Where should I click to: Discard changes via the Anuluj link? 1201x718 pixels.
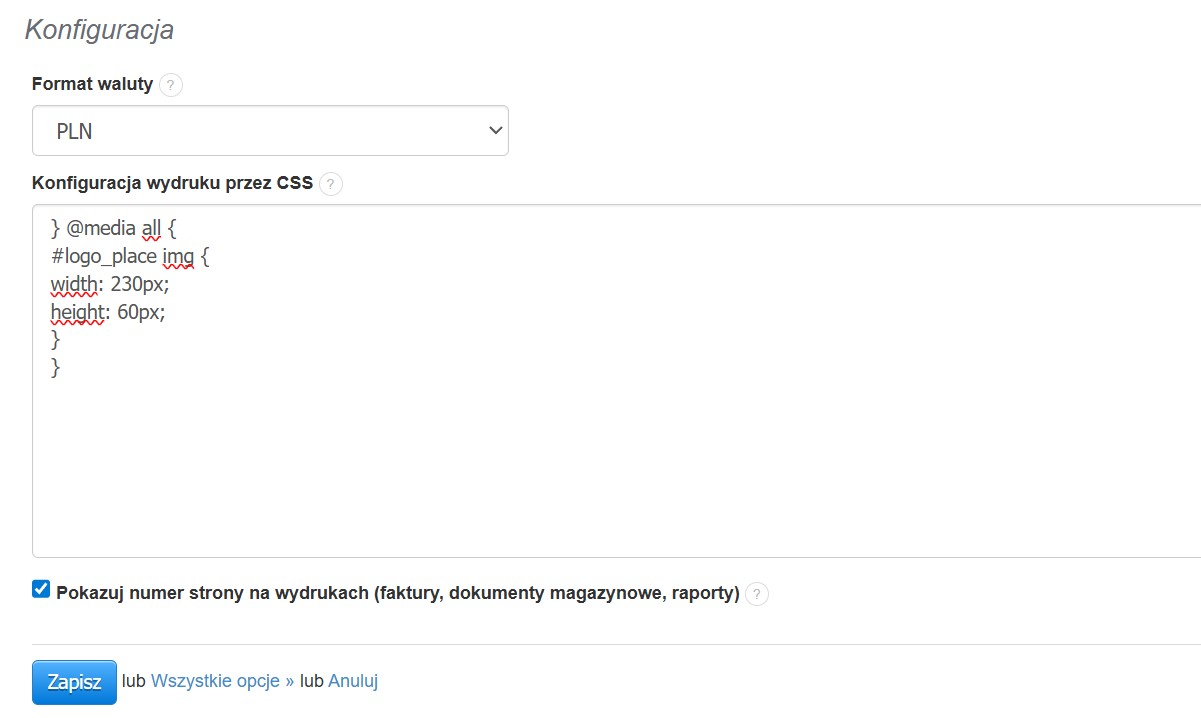[353, 680]
